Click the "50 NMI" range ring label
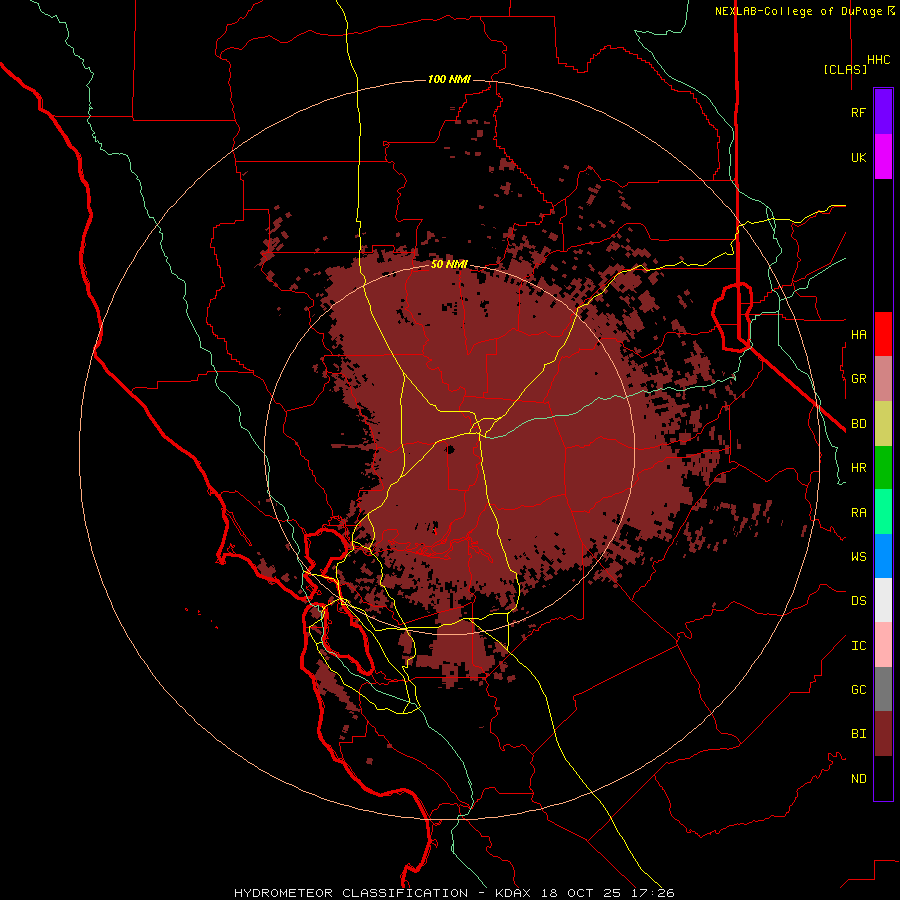The image size is (900, 900). pyautogui.click(x=449, y=264)
